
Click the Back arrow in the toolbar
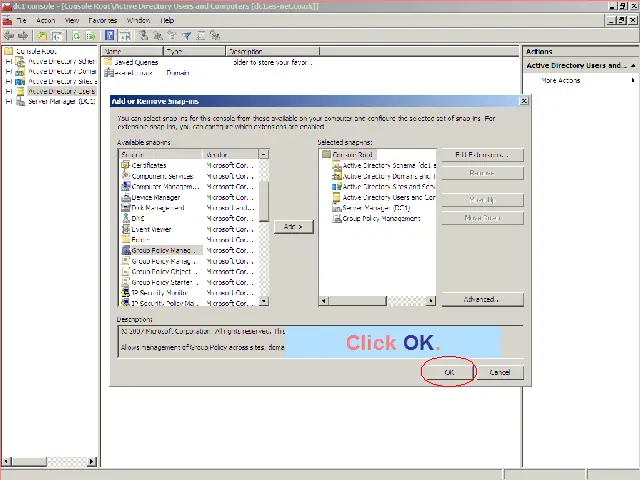tap(9, 36)
